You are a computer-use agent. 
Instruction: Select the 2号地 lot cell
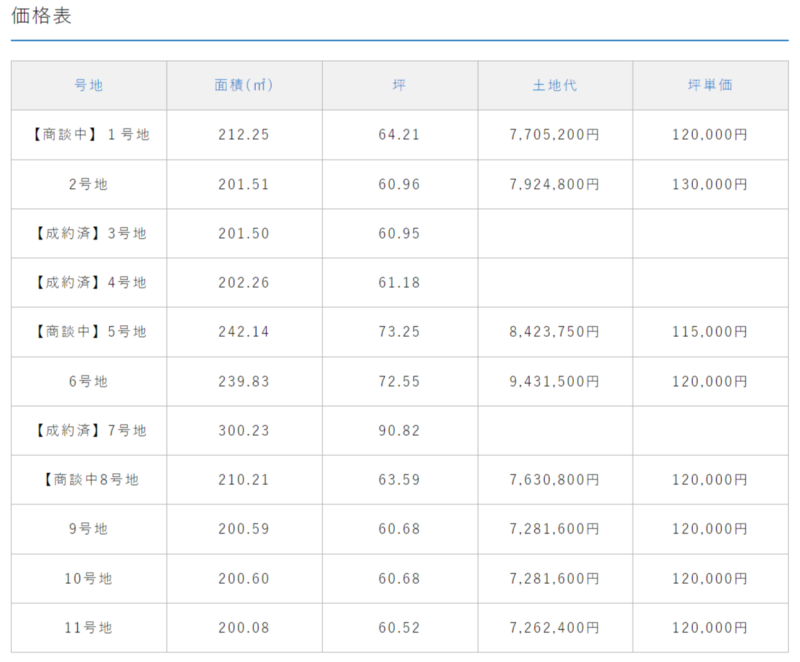[89, 184]
